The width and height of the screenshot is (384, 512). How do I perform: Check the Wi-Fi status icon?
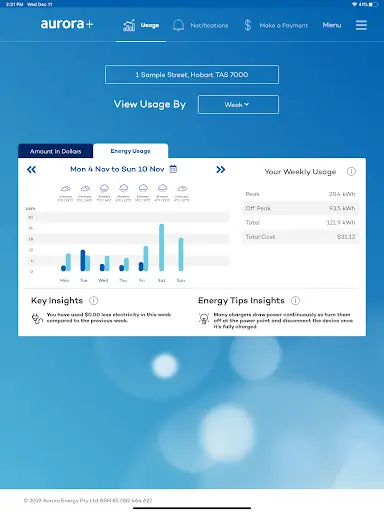click(x=354, y=4)
